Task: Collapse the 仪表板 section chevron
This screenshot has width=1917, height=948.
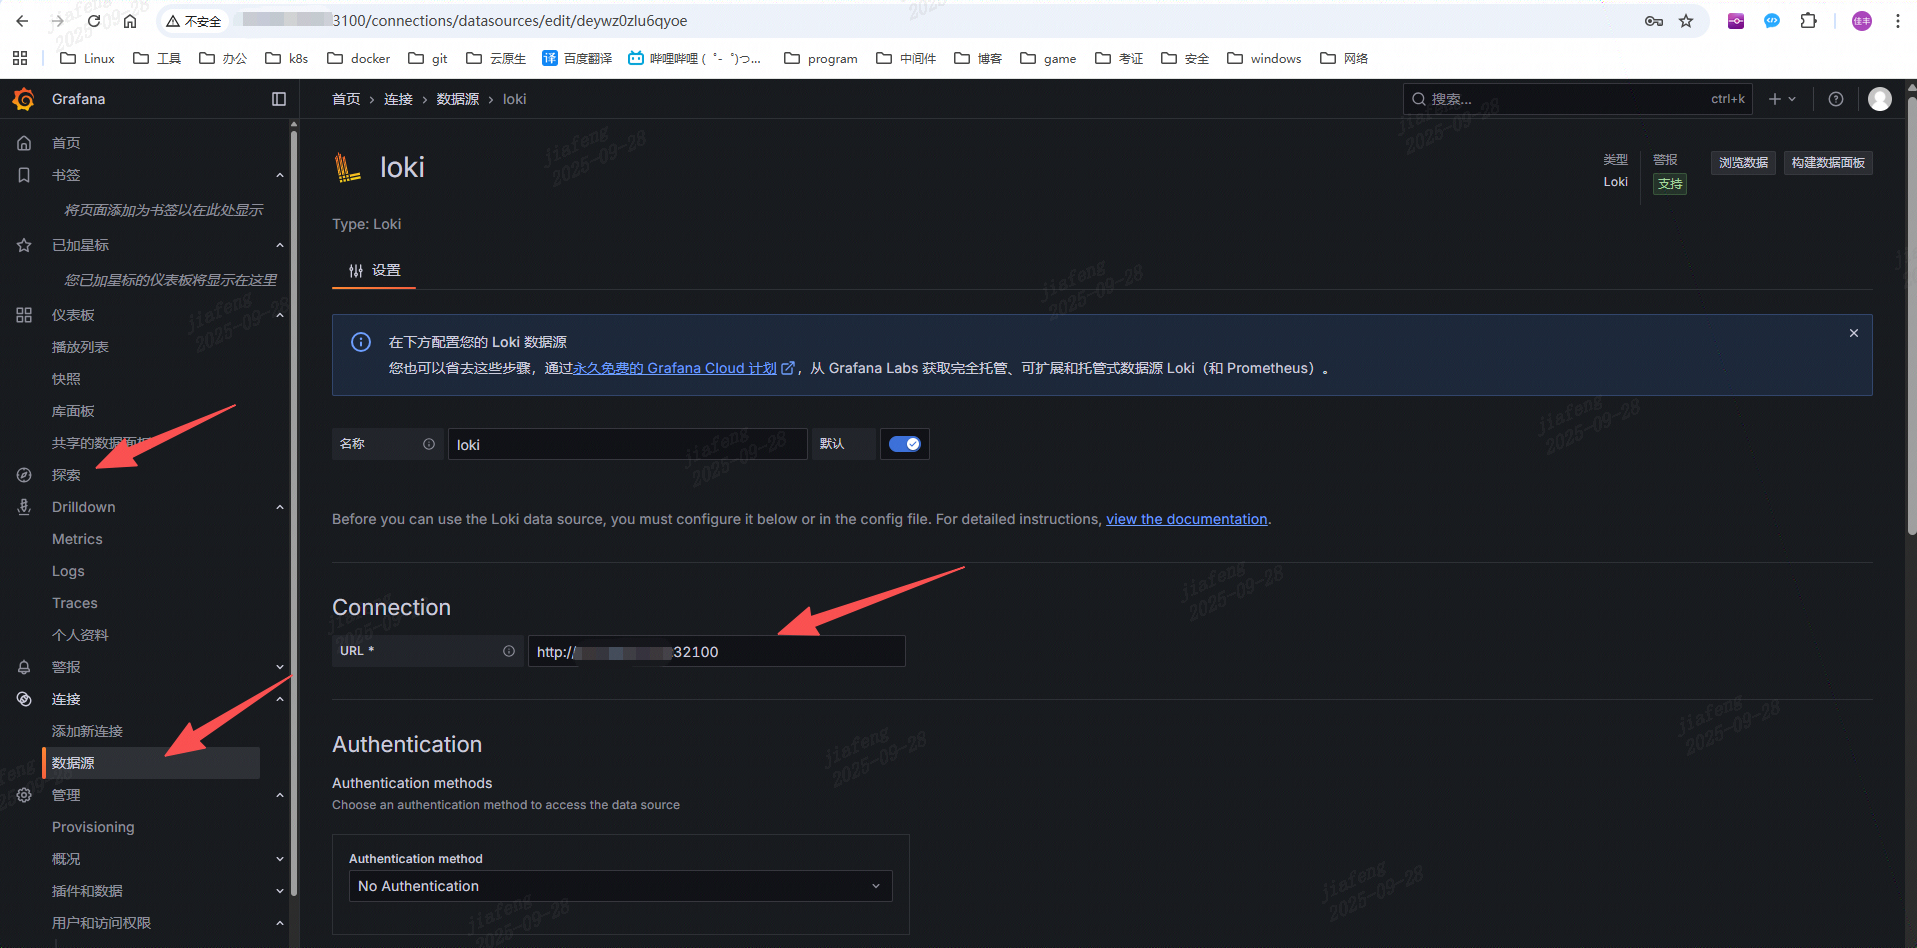Action: 280,315
